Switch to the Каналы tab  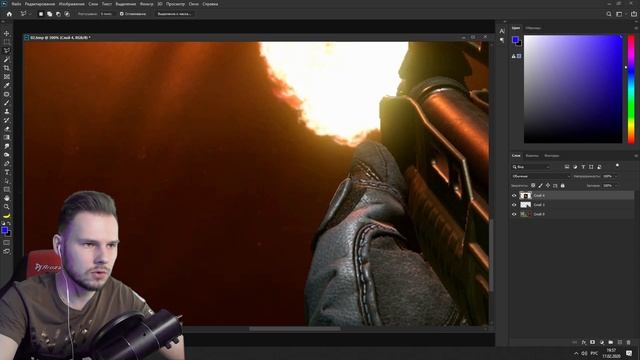pos(532,156)
